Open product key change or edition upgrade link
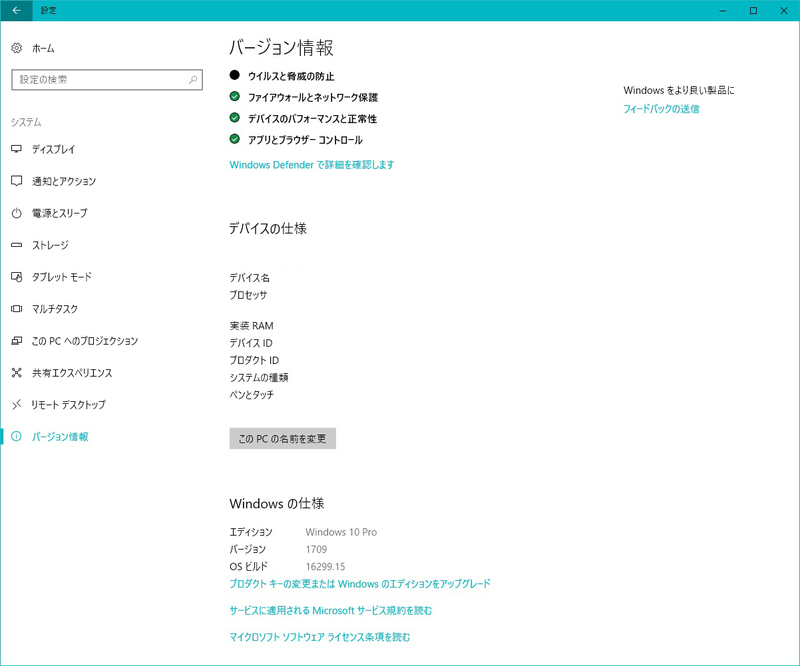Viewport: 800px width, 666px height. [x=360, y=584]
